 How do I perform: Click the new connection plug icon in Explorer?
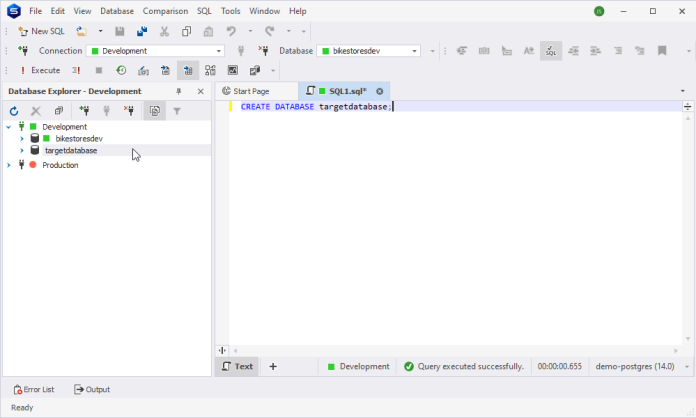click(x=84, y=111)
